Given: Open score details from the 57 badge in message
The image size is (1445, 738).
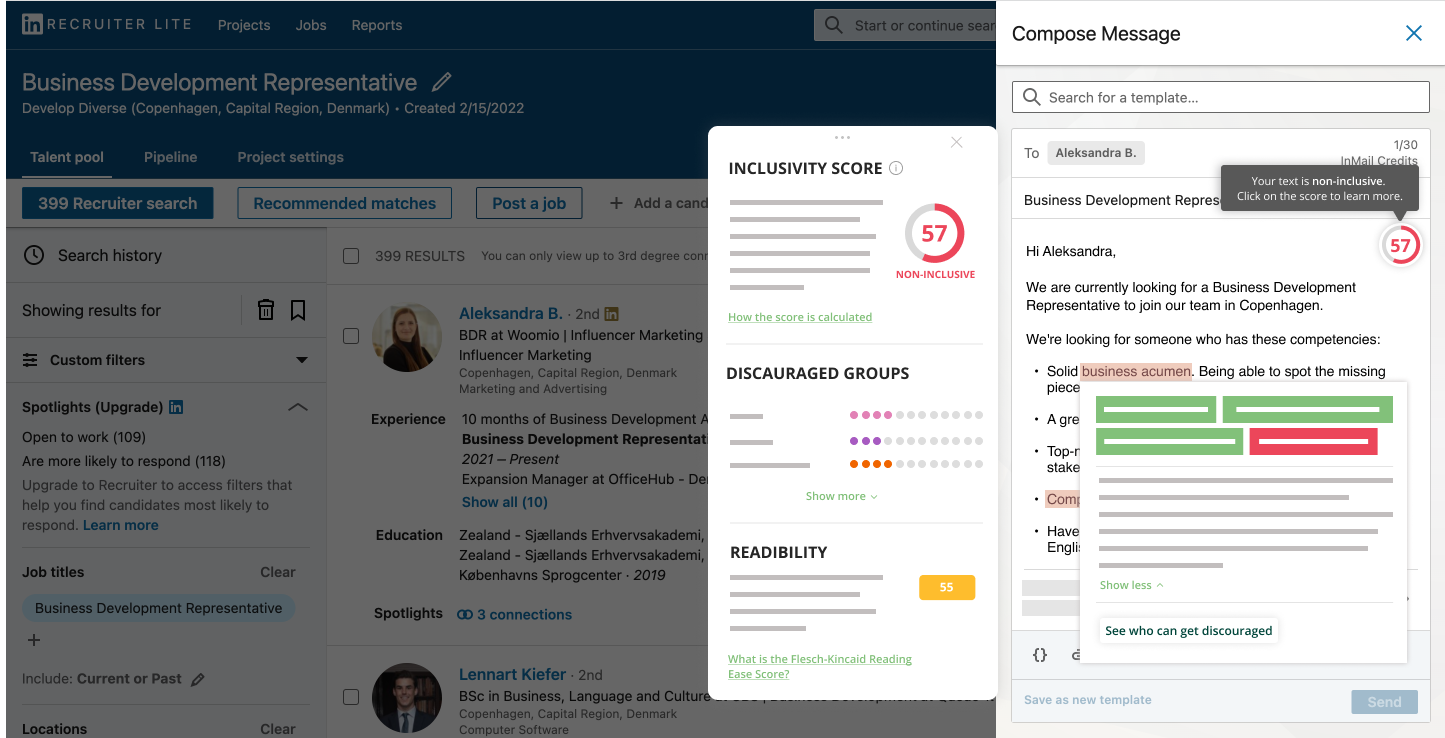Looking at the screenshot, I should click(x=1400, y=245).
